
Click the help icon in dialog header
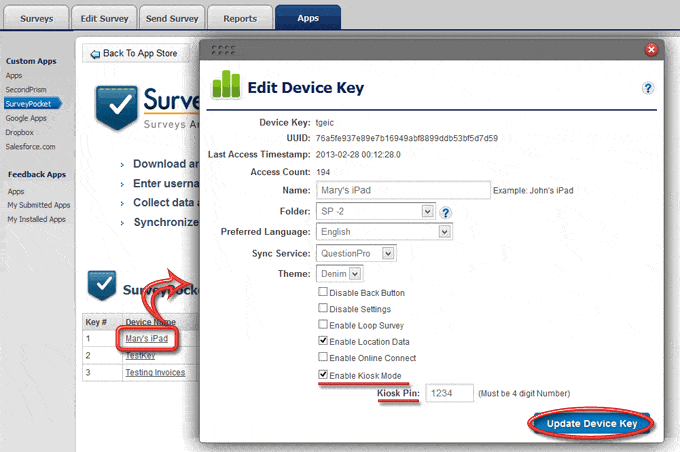(647, 89)
